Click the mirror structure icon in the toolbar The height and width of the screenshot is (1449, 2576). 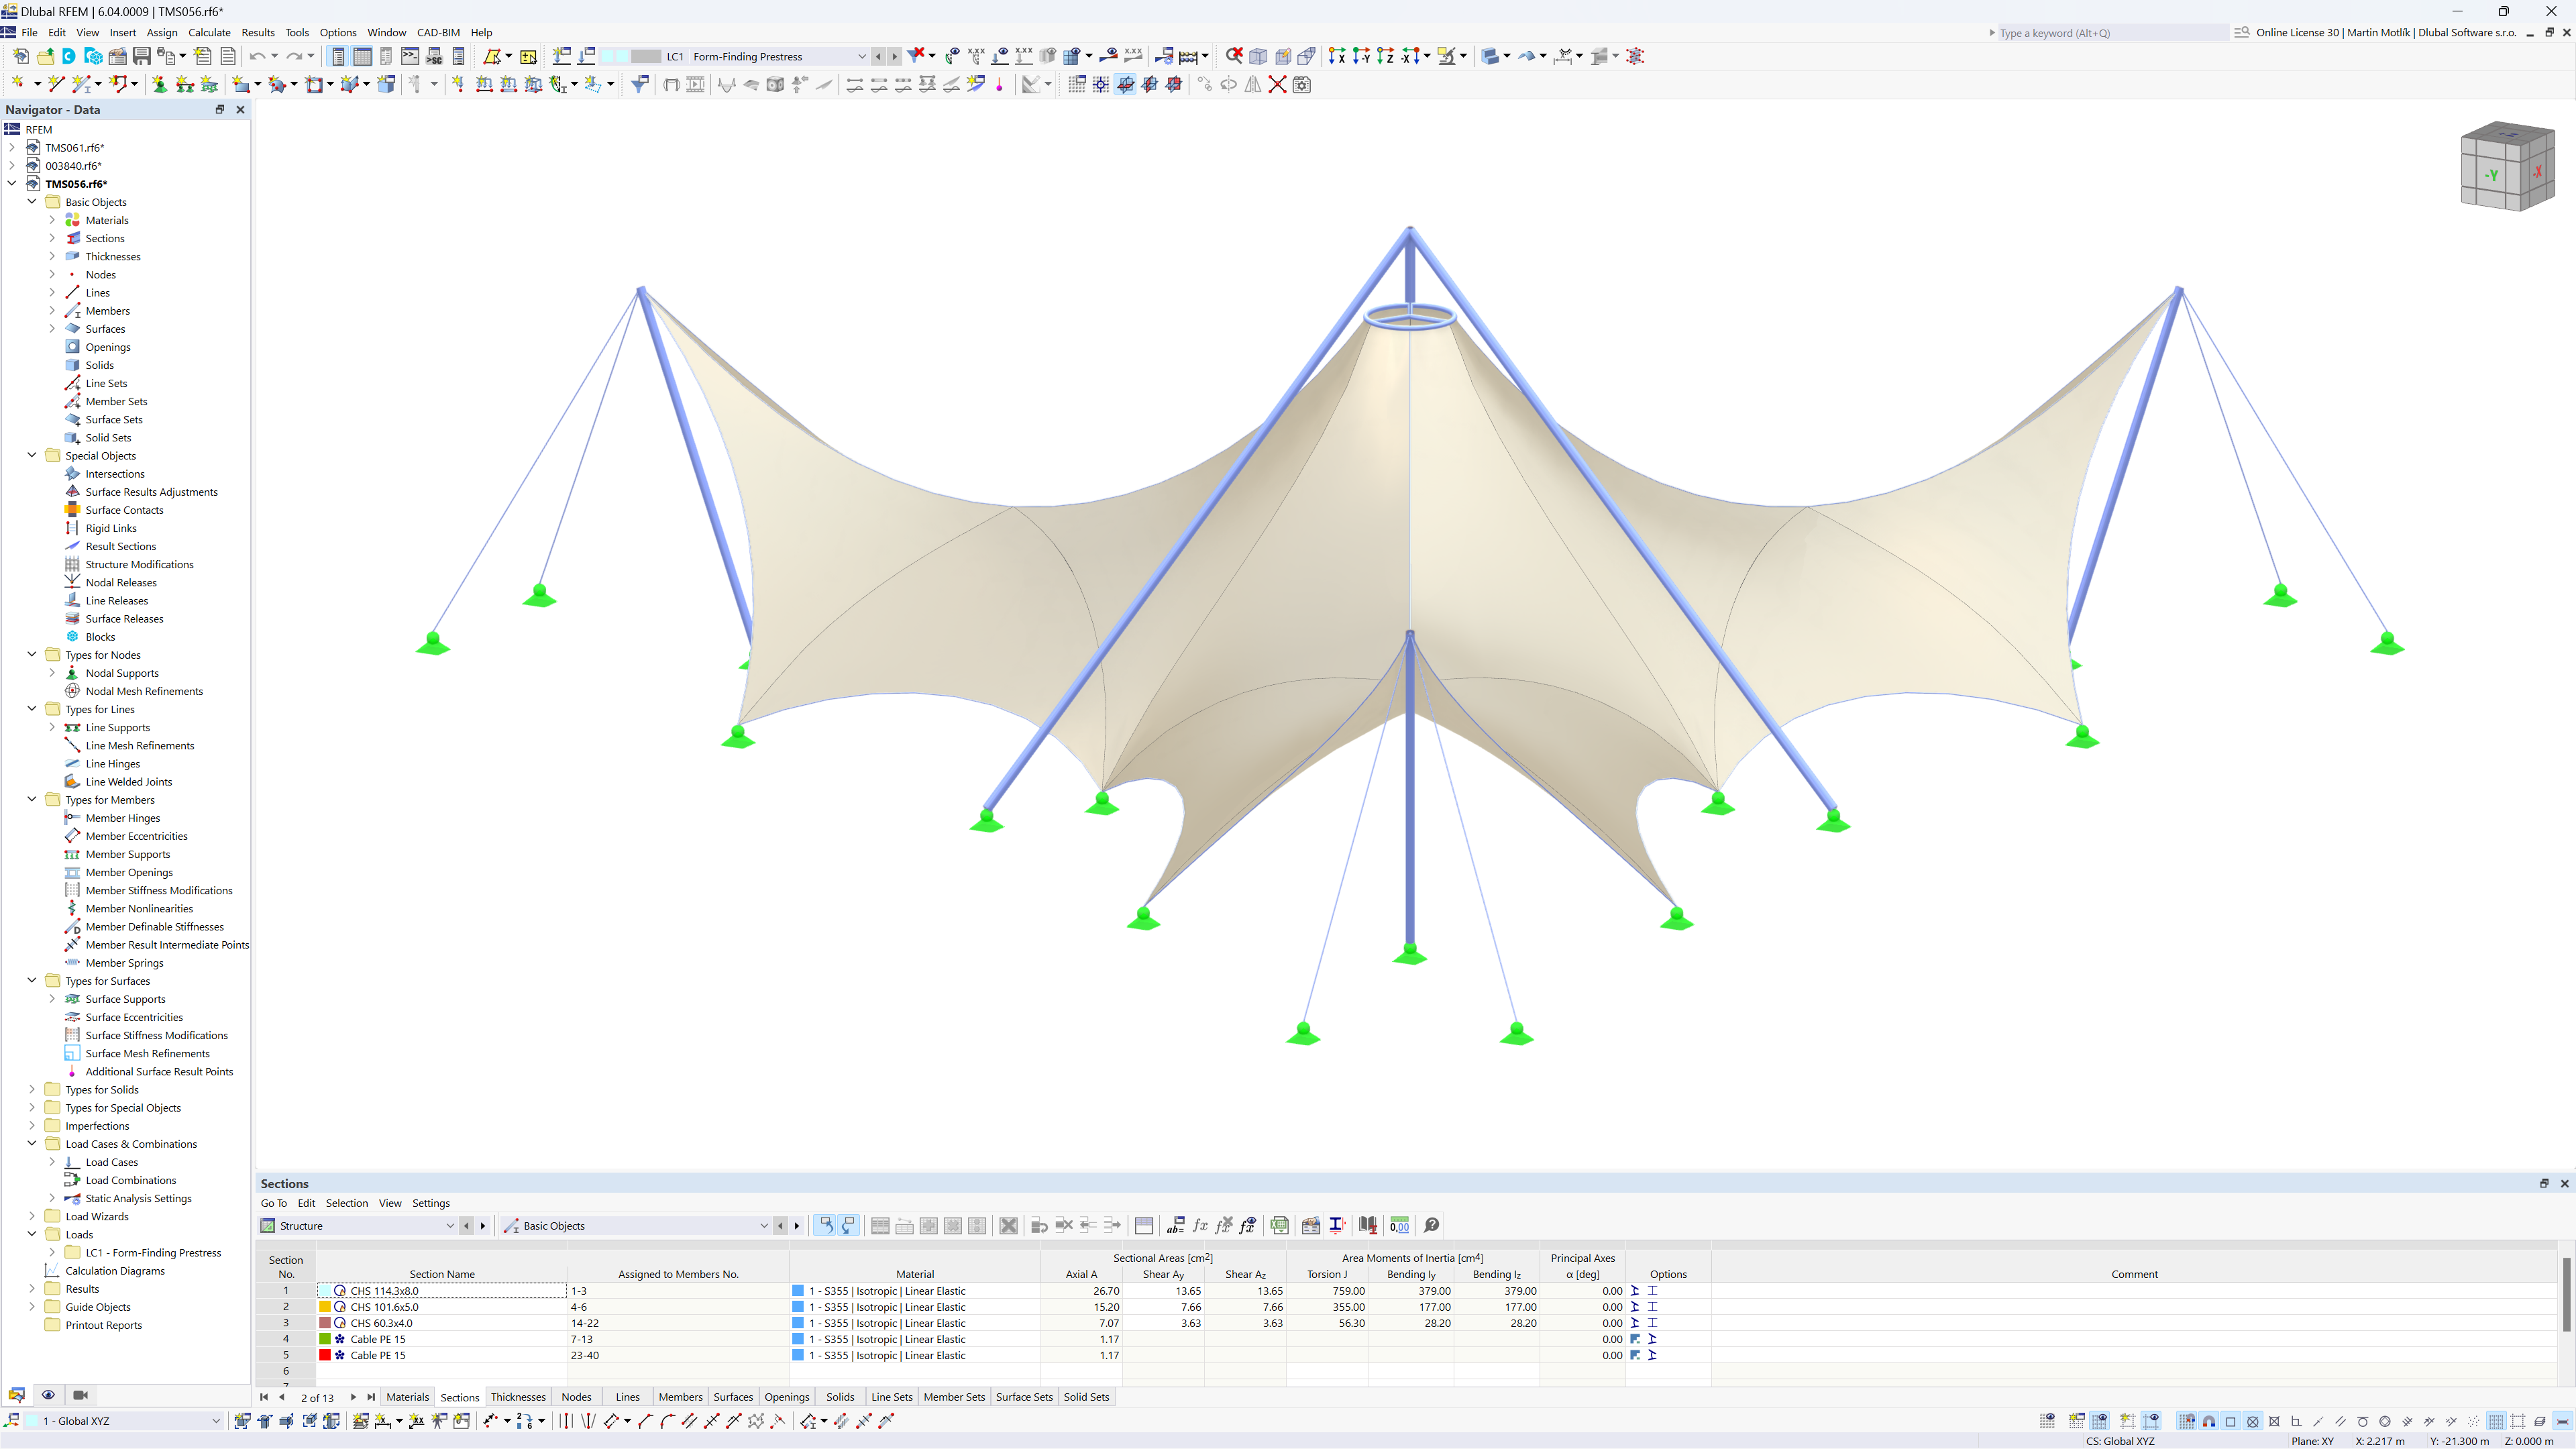[1252, 84]
